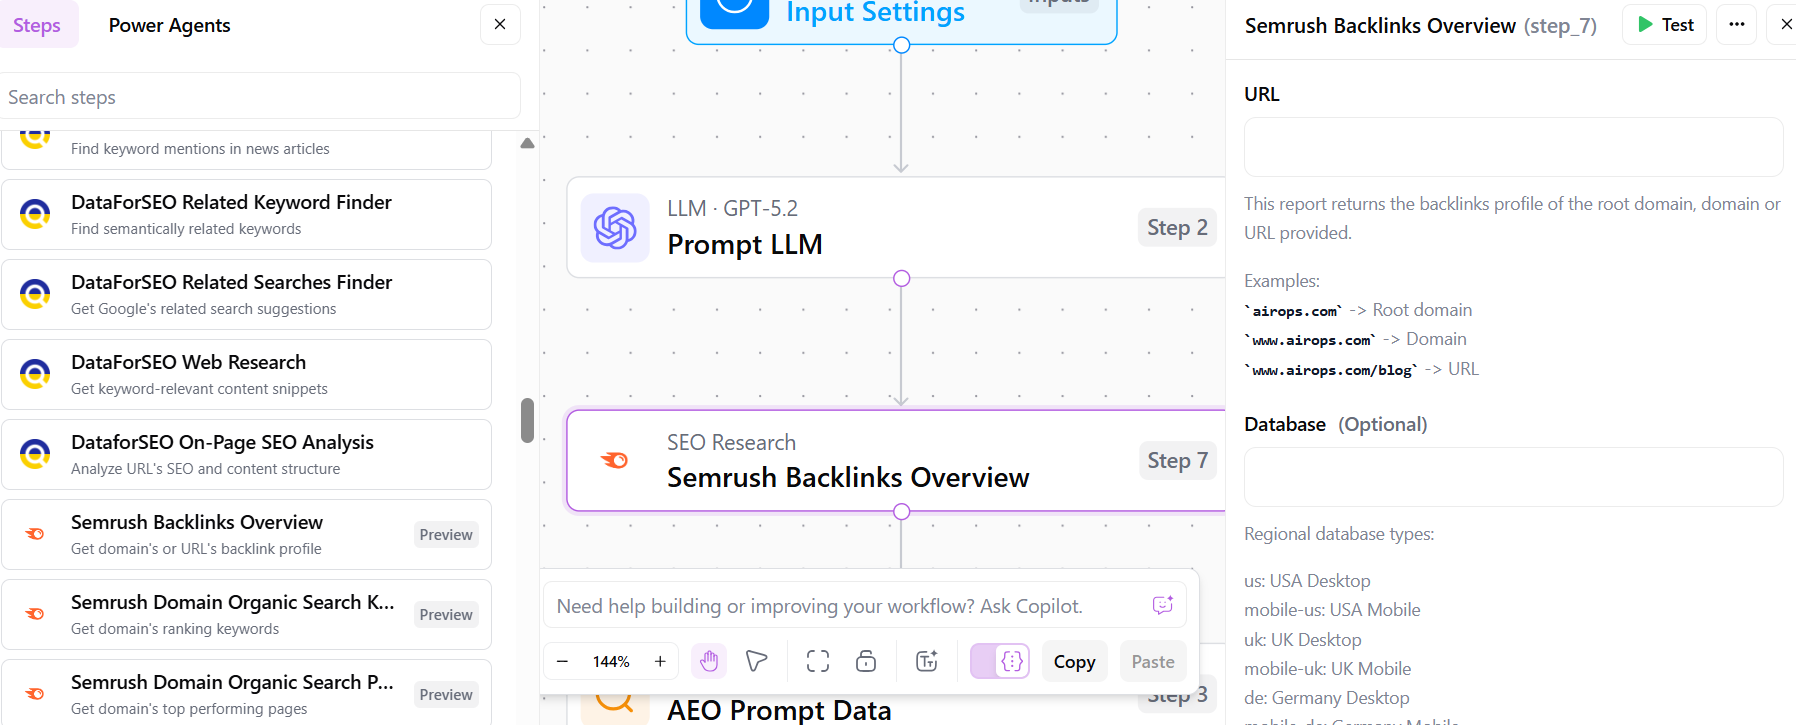Viewport: 1796px width, 725px height.
Task: Click the connector node under Input Settings
Action: [901, 45]
